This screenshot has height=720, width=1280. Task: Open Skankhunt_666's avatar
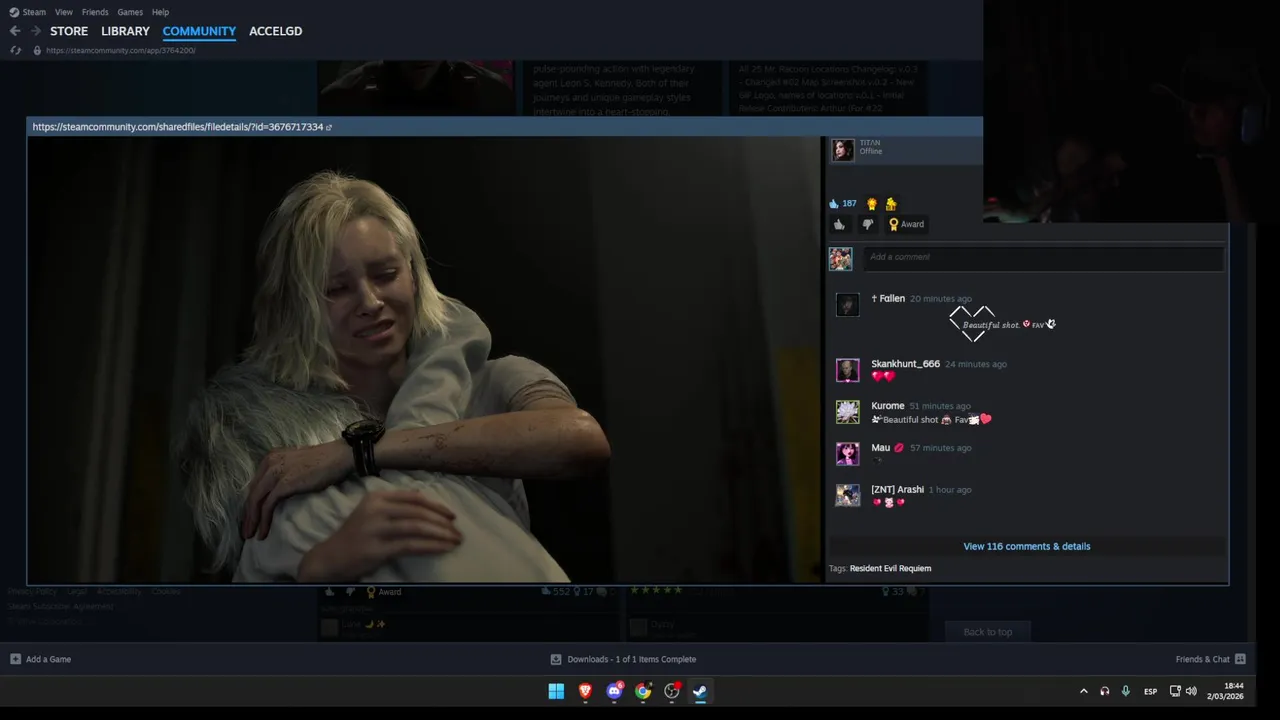(x=847, y=370)
